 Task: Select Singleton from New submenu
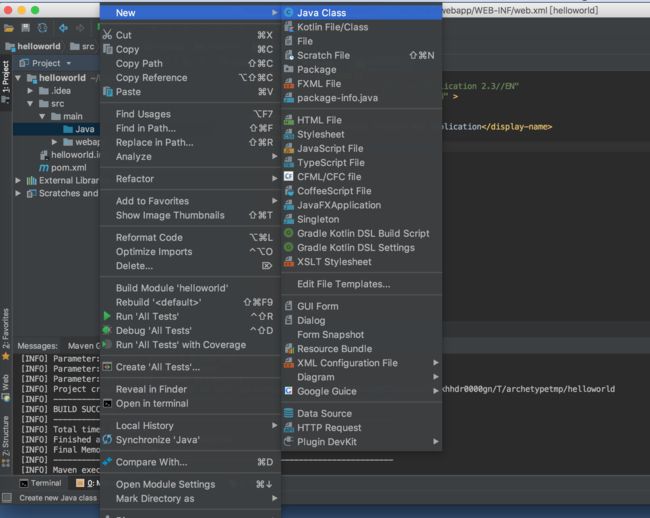[x=361, y=219]
